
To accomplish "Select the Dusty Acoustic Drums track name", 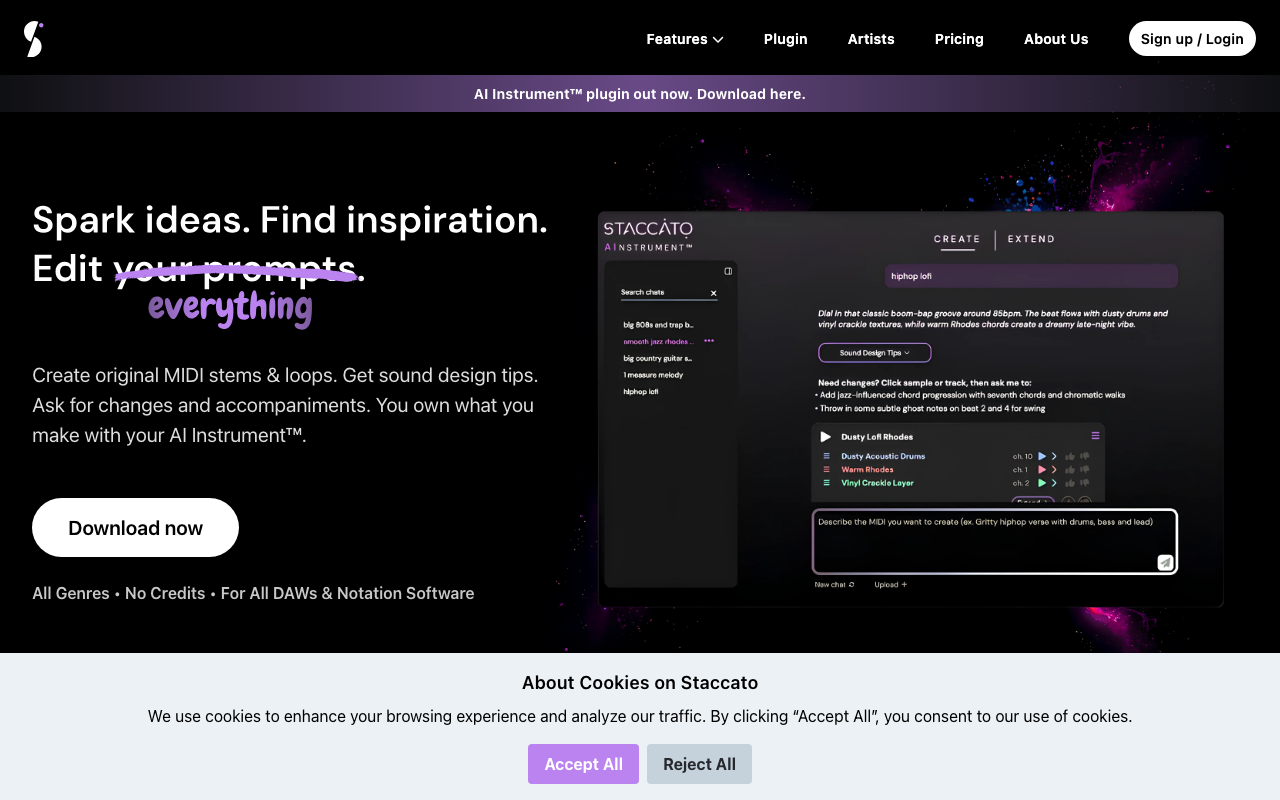I will (883, 456).
